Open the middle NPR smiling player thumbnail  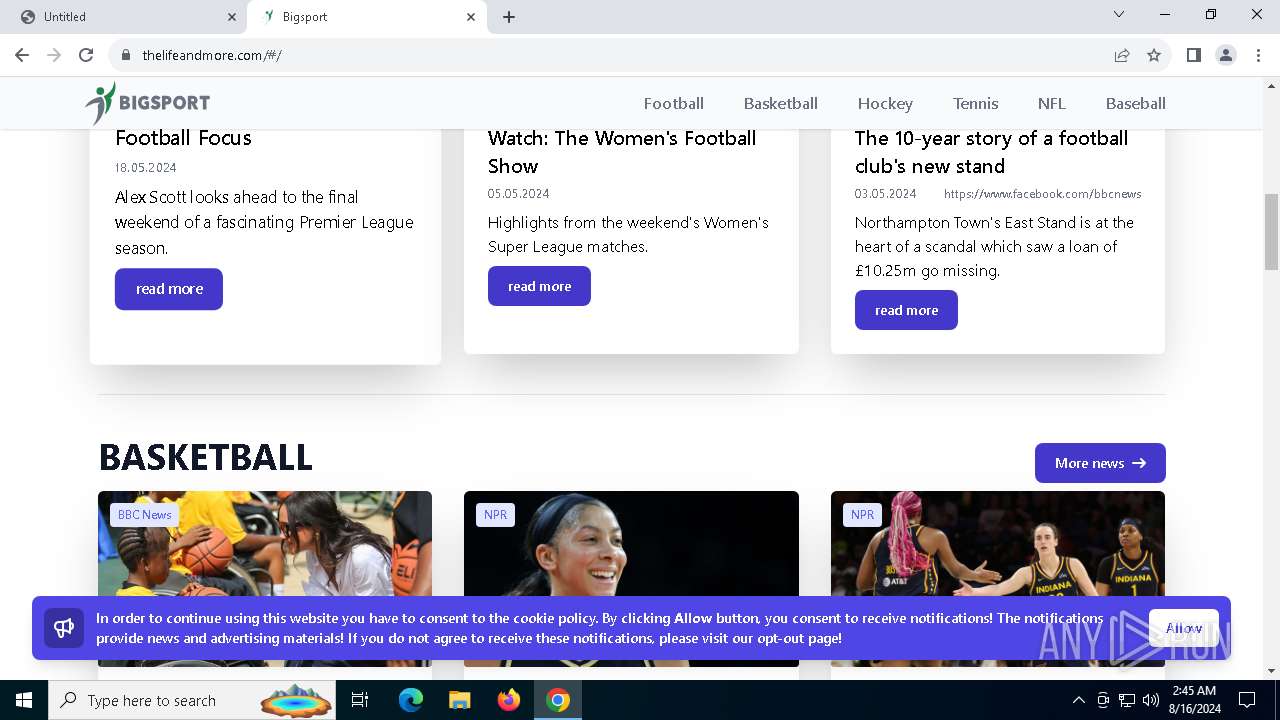pos(631,578)
